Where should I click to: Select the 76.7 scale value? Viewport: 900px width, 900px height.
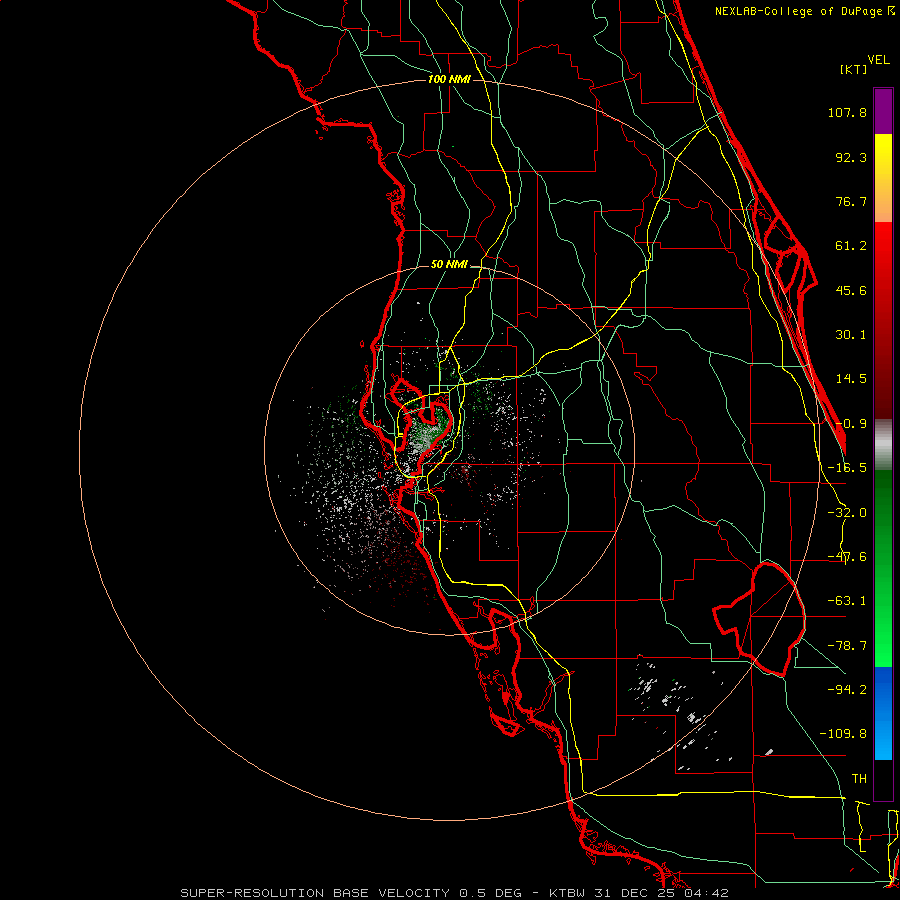pos(851,201)
